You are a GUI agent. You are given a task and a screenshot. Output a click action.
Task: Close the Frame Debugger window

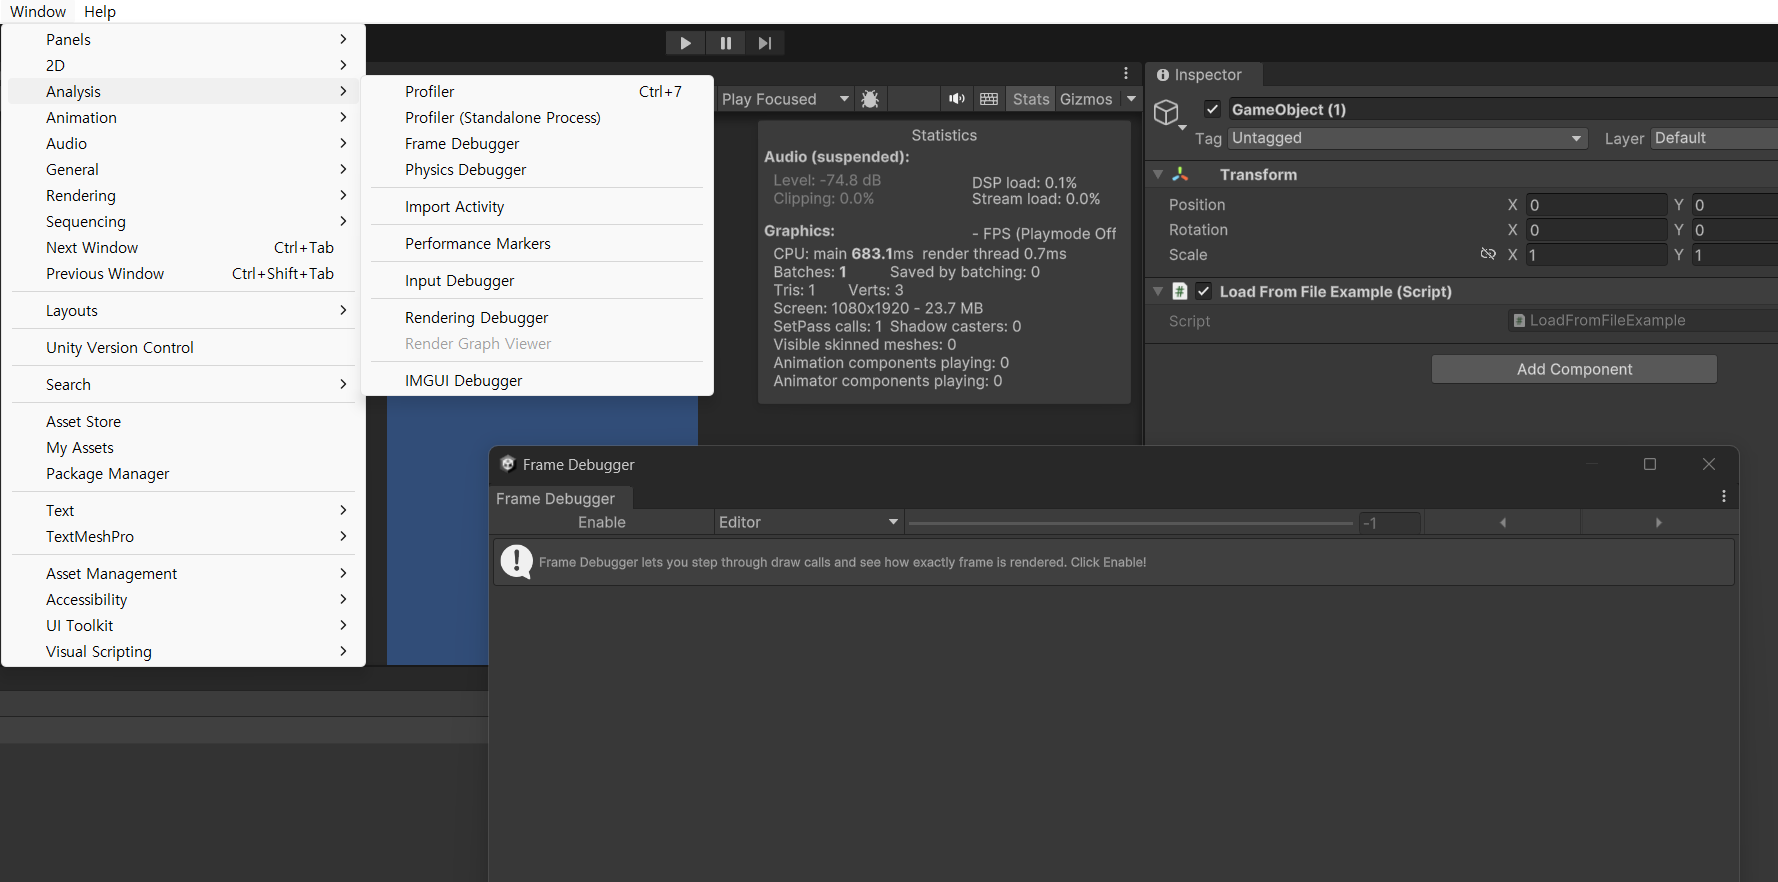(x=1709, y=464)
